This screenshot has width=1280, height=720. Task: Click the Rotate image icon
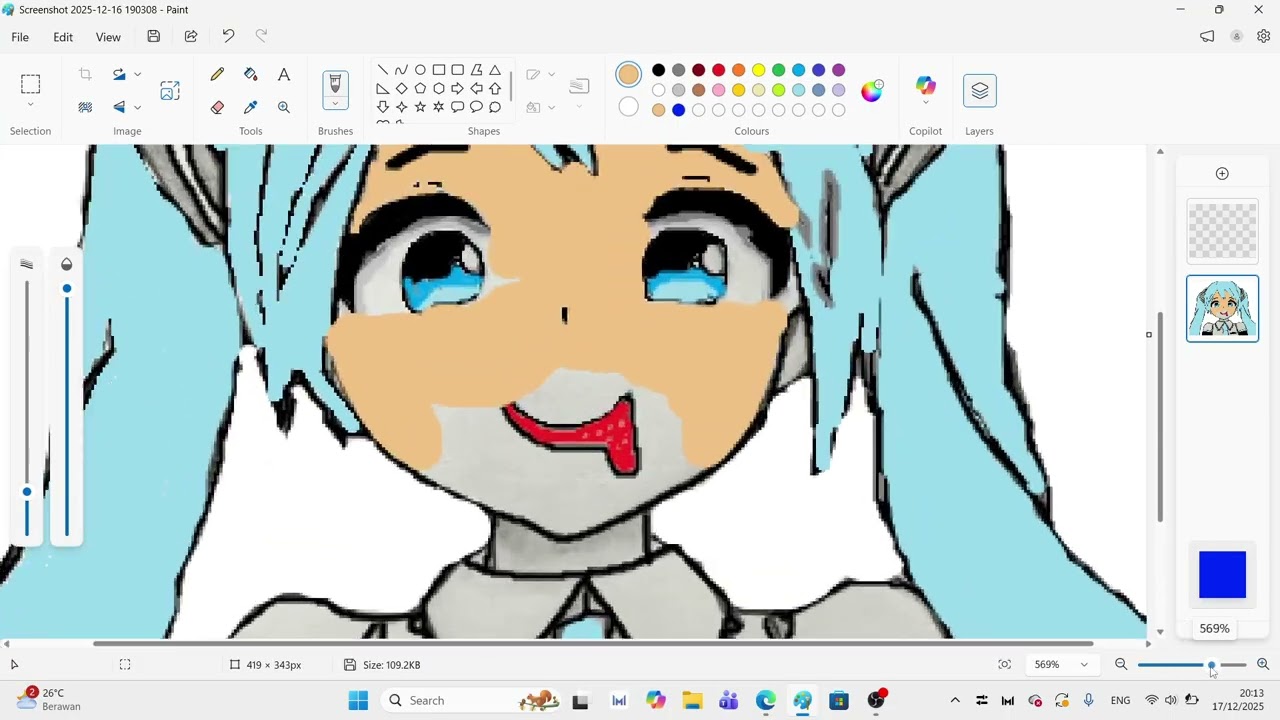[x=119, y=75]
